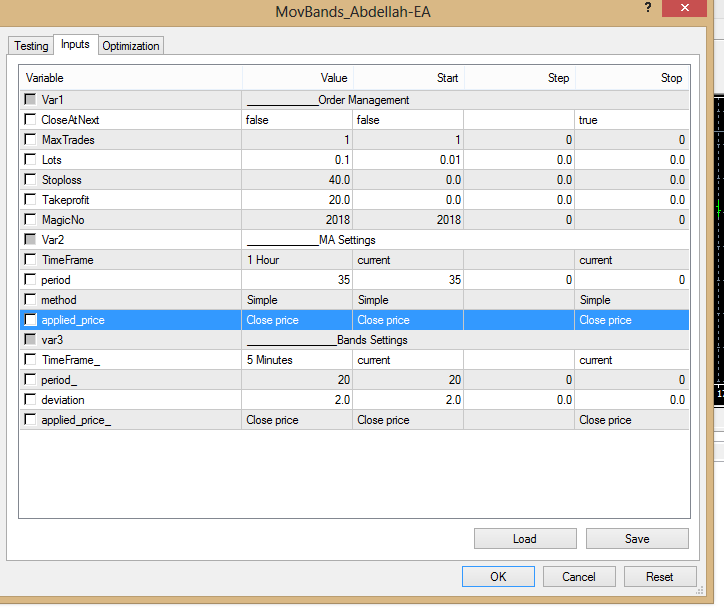Click the Load button
Viewport: 724px width, 611px height.
tap(524, 539)
